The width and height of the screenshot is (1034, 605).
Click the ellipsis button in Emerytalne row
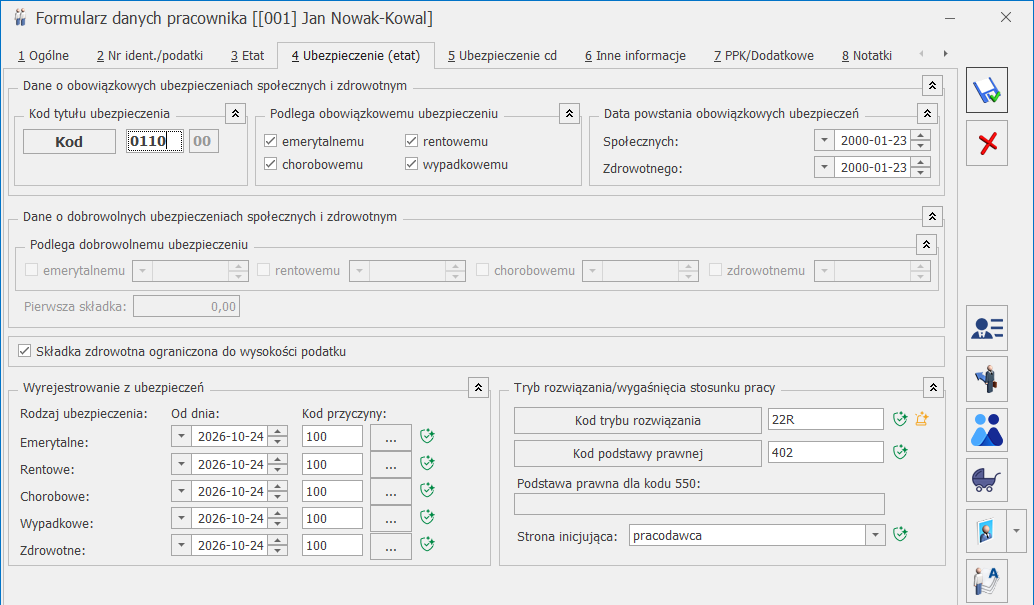click(x=391, y=437)
